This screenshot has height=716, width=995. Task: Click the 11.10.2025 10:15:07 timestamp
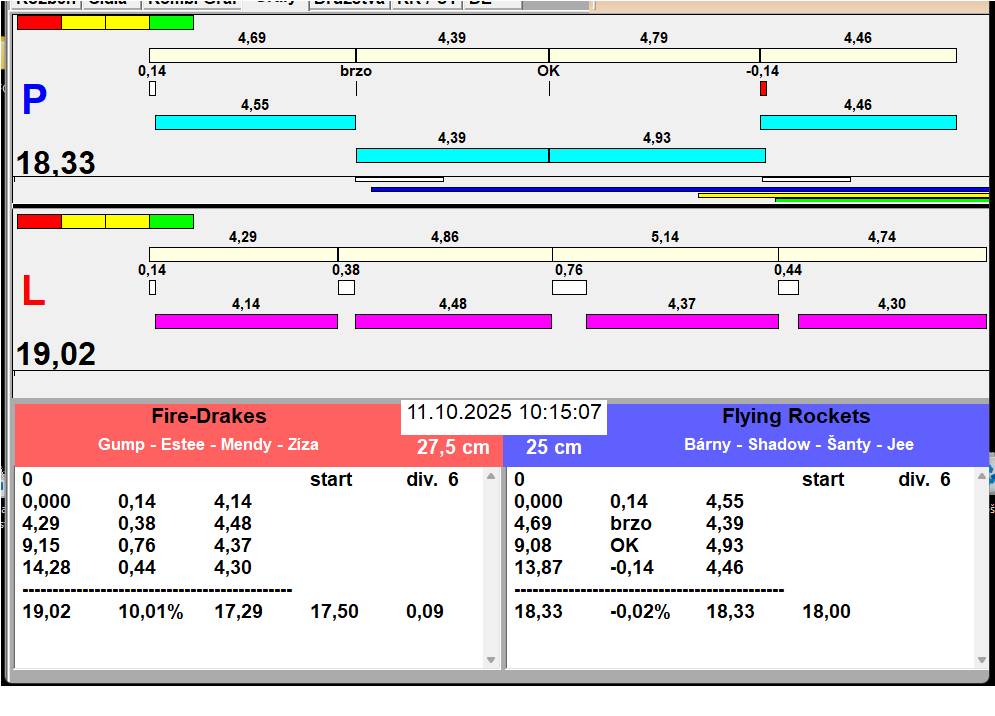point(504,412)
